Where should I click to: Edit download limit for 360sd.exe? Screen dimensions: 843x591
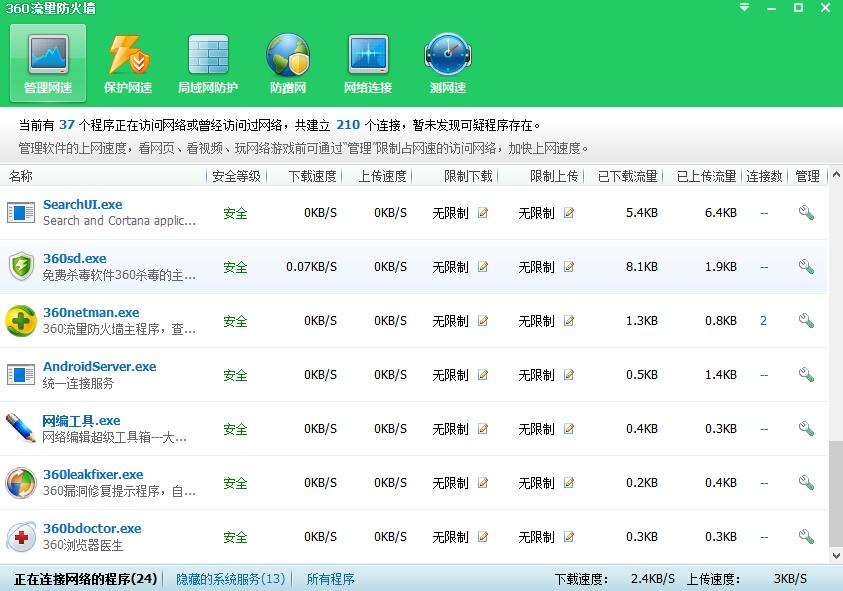click(x=483, y=268)
